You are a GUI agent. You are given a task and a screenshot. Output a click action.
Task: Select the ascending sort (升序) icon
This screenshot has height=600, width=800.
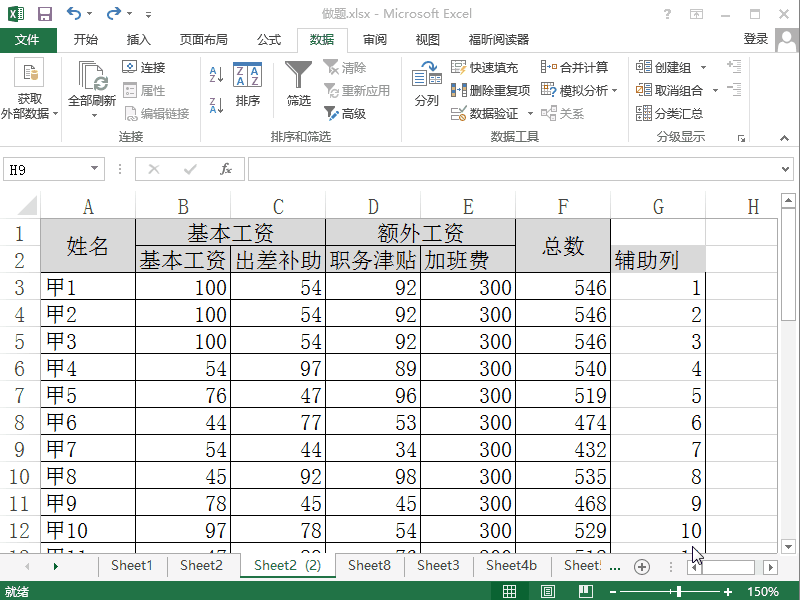coord(218,73)
